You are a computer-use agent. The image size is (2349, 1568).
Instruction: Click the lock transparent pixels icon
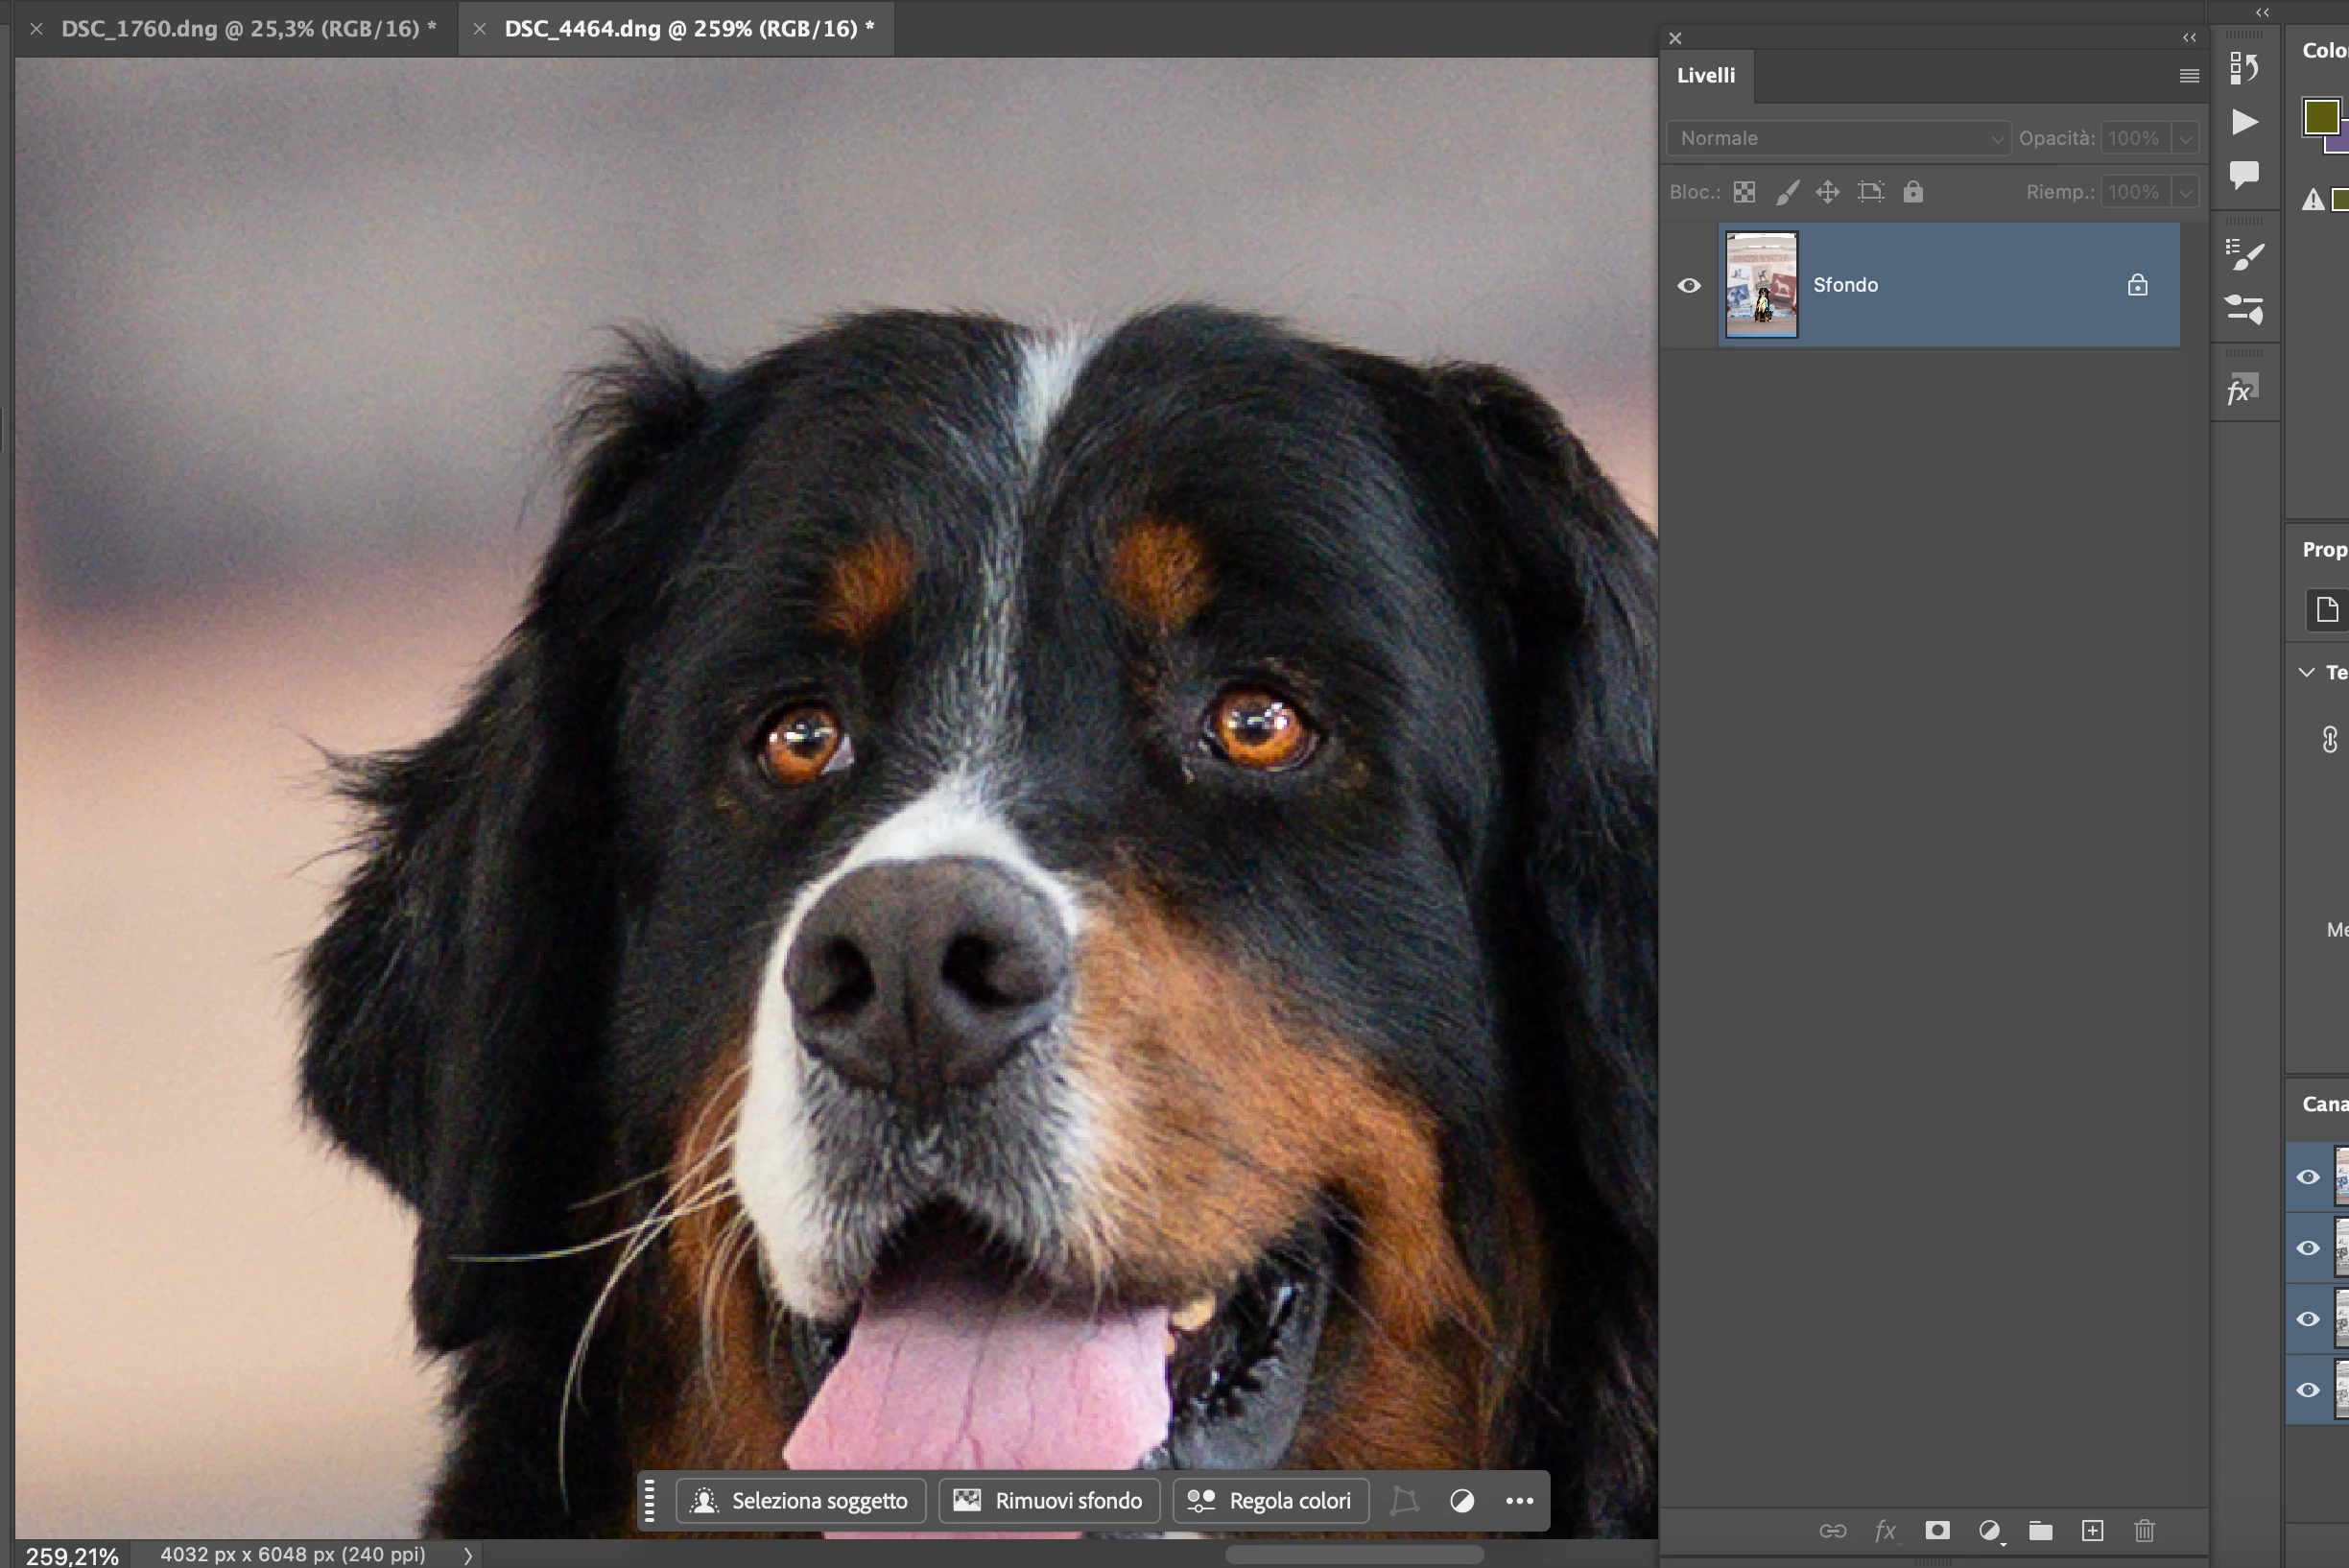click(x=1744, y=192)
